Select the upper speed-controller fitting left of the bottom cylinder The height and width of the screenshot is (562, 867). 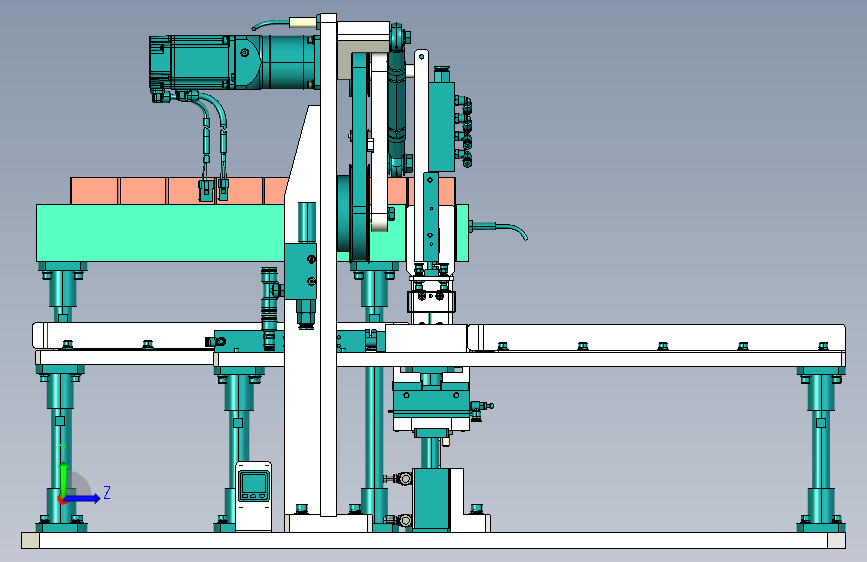click(398, 478)
